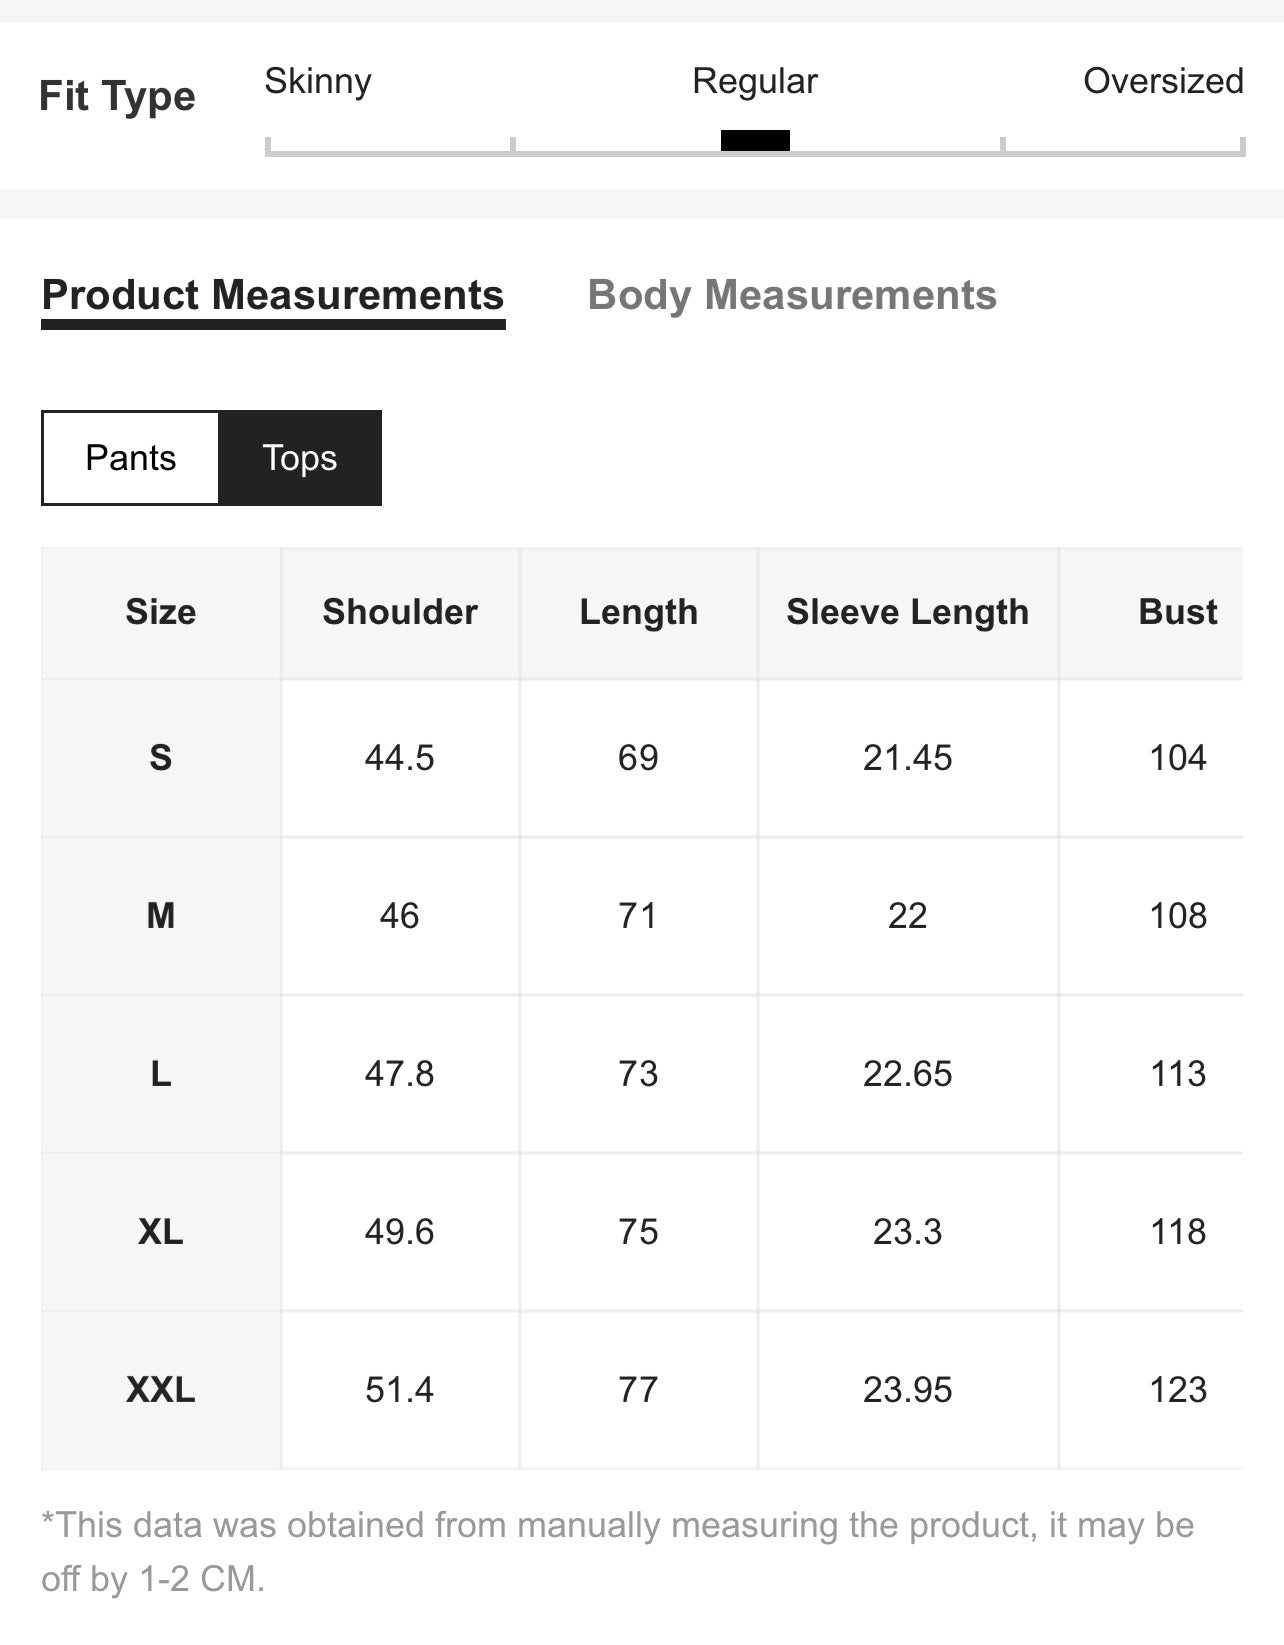Choose the Tops toggle option
Image resolution: width=1284 pixels, height=1645 pixels.
click(x=300, y=458)
